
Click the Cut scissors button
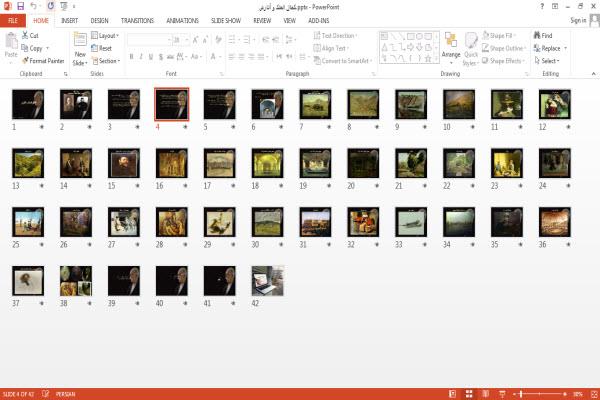tap(30, 35)
